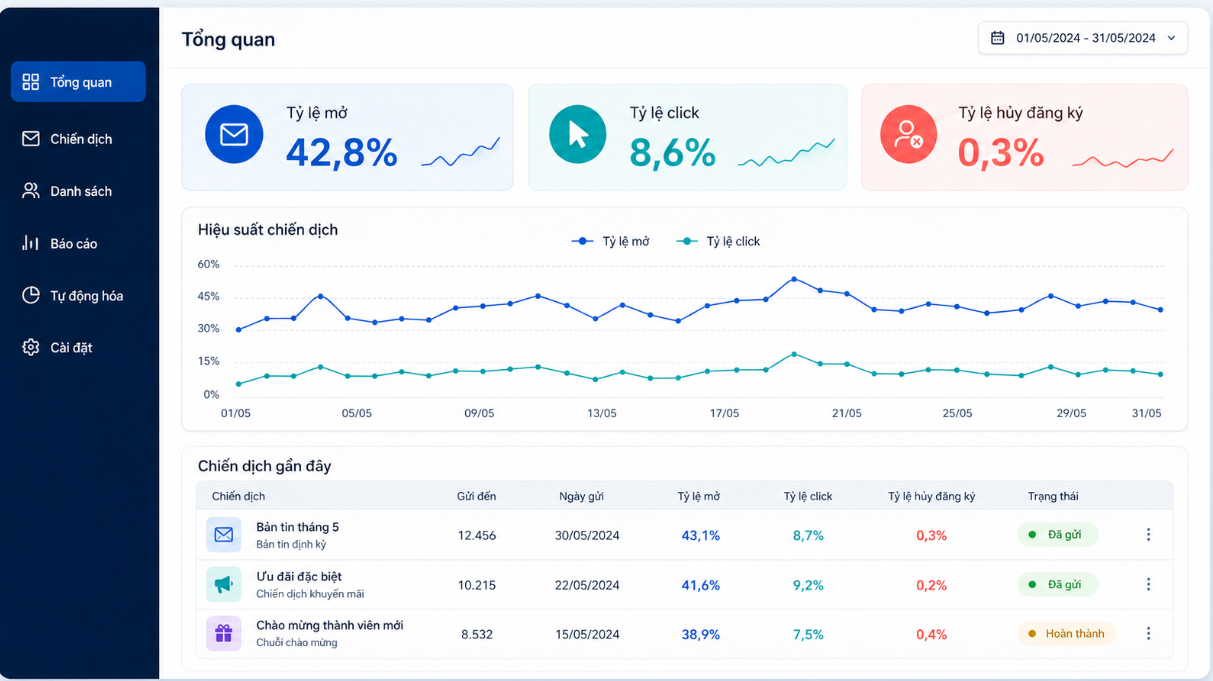The height and width of the screenshot is (681, 1213).
Task: Sort by Tỷ lệ click column header
Action: click(x=808, y=496)
